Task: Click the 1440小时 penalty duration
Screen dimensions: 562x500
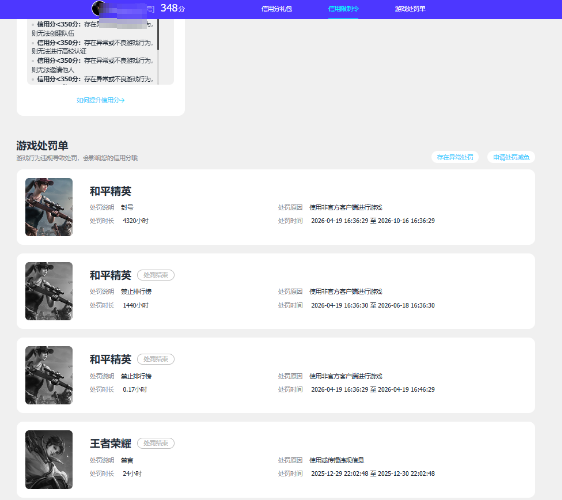Action: point(135,305)
